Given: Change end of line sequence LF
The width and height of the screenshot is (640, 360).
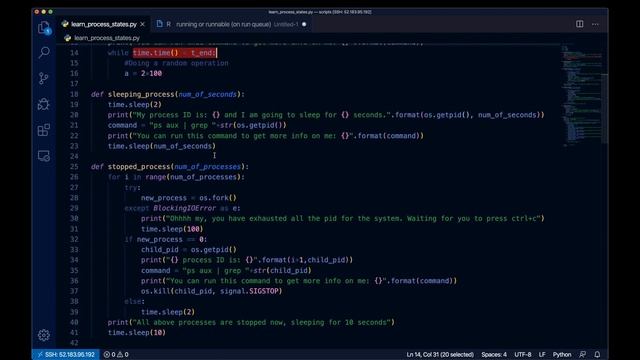Looking at the screenshot, I should point(542,354).
